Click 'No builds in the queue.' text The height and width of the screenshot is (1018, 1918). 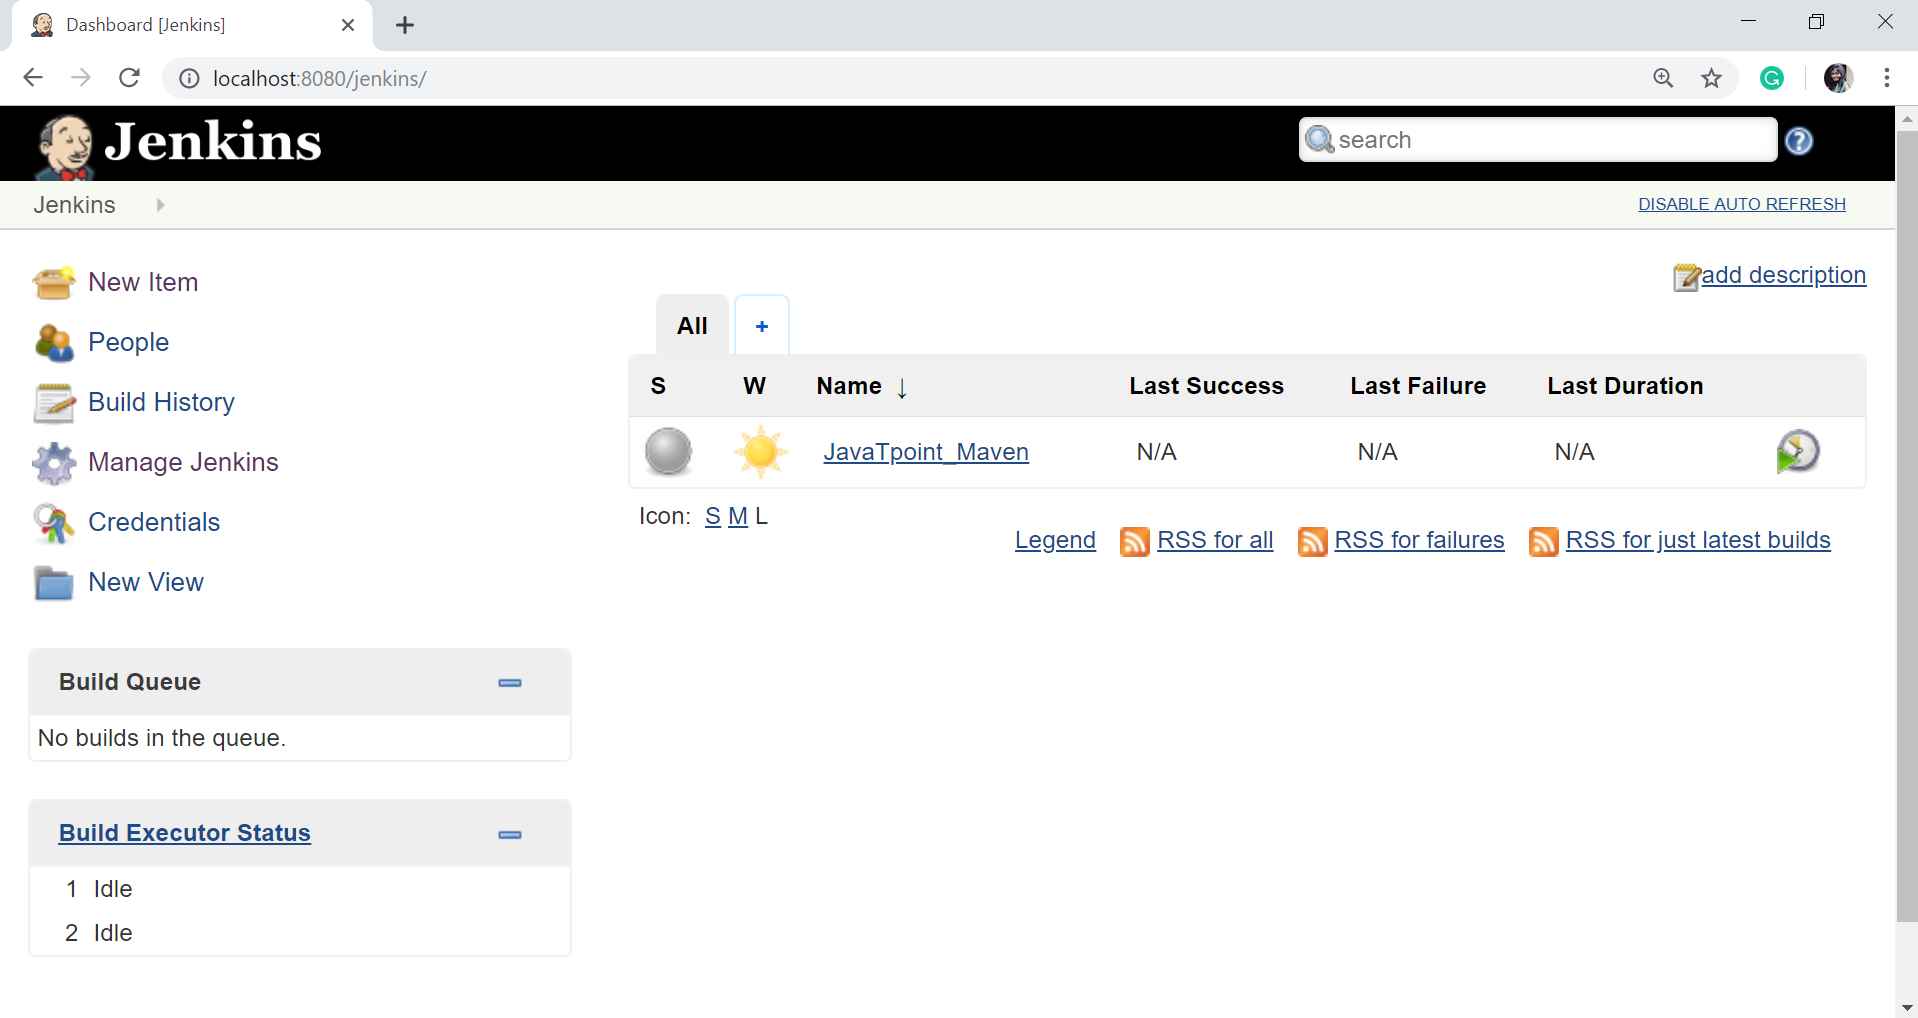point(162,738)
